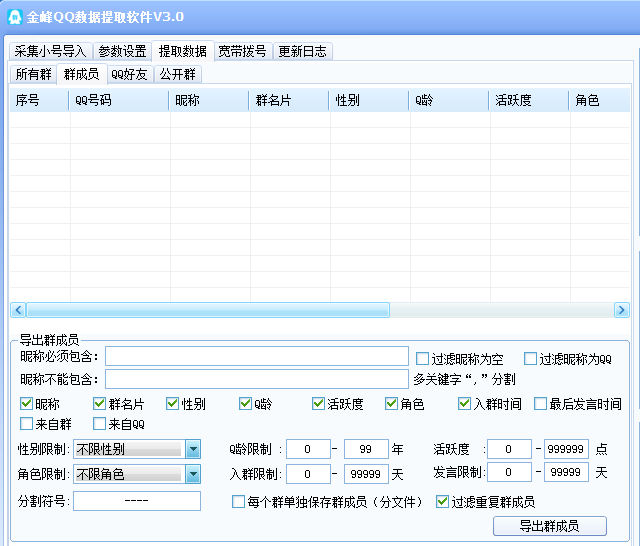This screenshot has height=546, width=640.
Task: Enable 过滤昵称为空 checkbox
Action: (422, 359)
